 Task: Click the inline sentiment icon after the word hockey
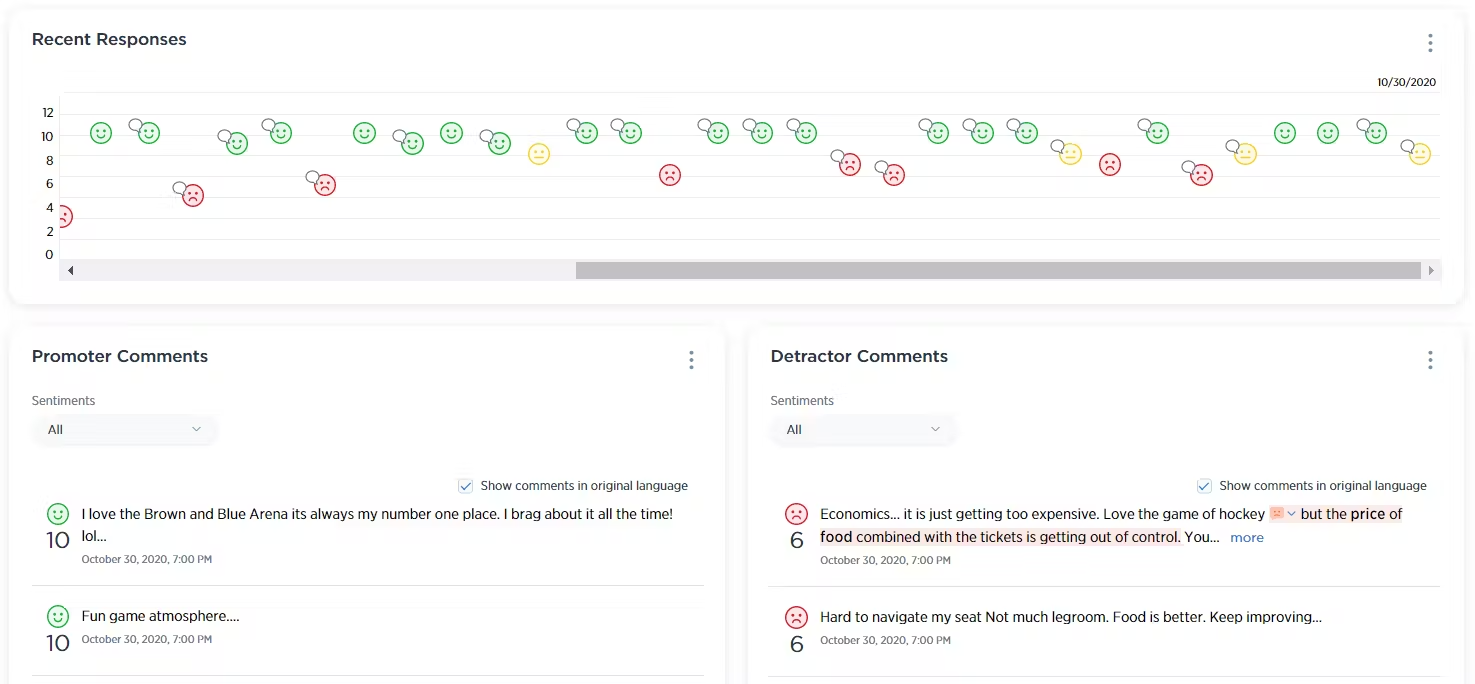[1277, 514]
